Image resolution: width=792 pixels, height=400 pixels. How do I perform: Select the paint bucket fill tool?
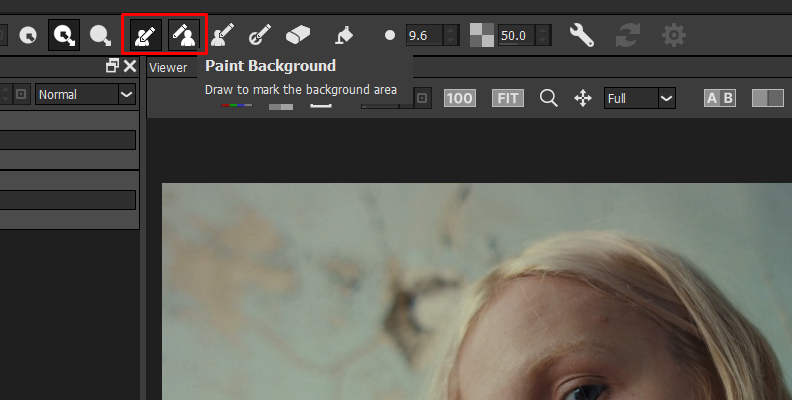coord(344,36)
